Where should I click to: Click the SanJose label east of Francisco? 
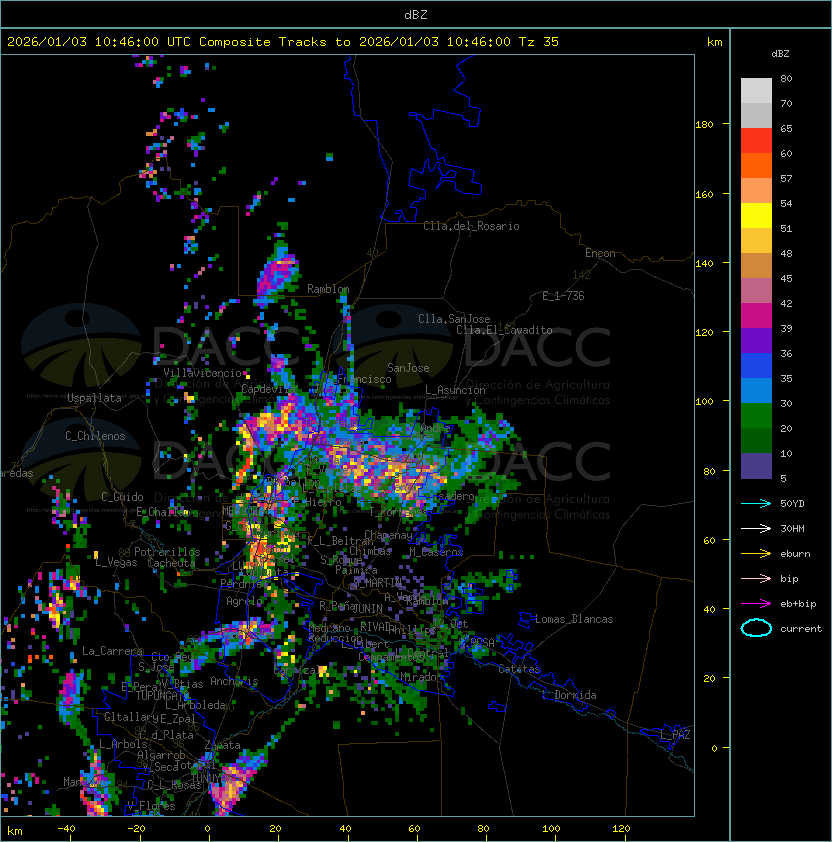(408, 368)
